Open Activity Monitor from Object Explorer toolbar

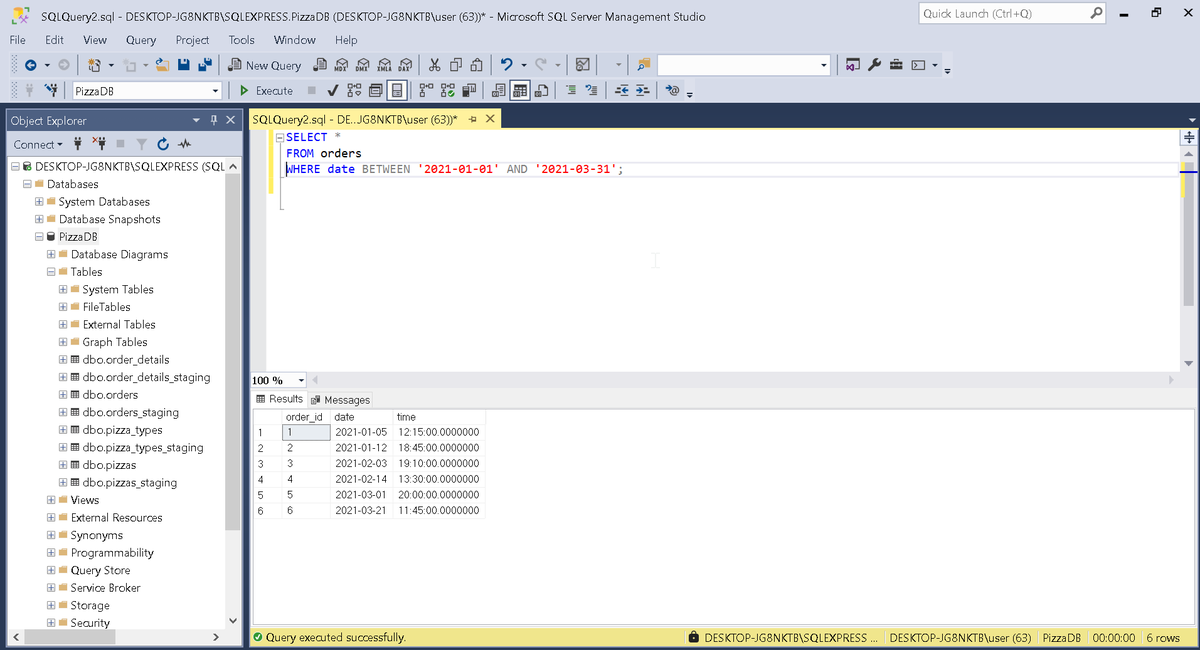183,145
